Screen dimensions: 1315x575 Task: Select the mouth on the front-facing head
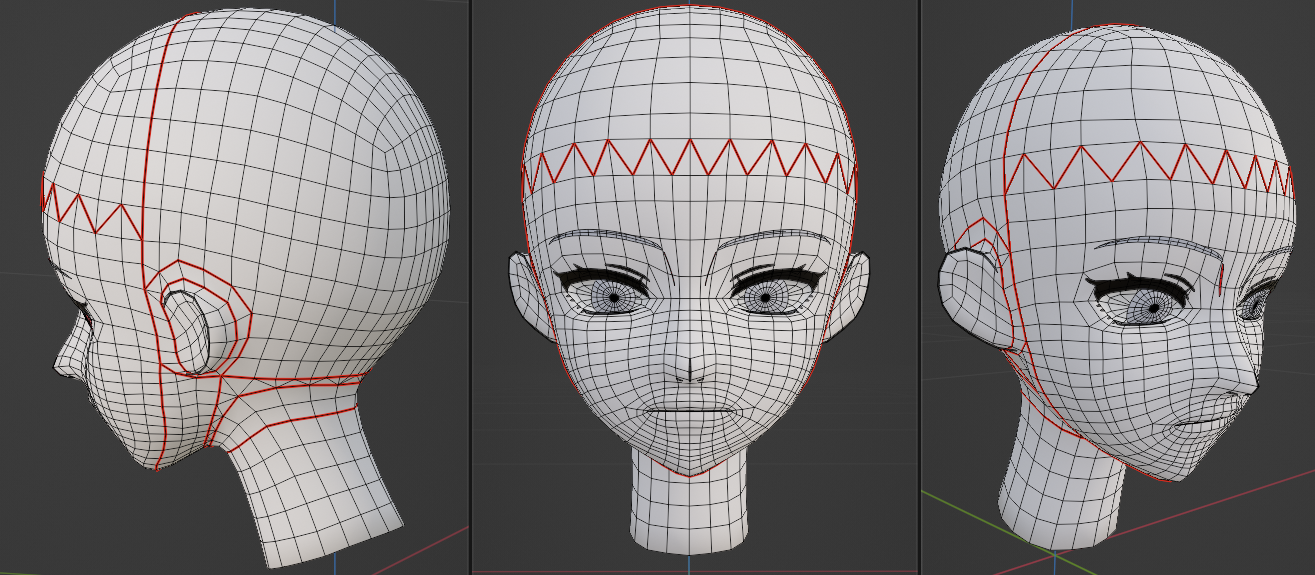pos(689,410)
